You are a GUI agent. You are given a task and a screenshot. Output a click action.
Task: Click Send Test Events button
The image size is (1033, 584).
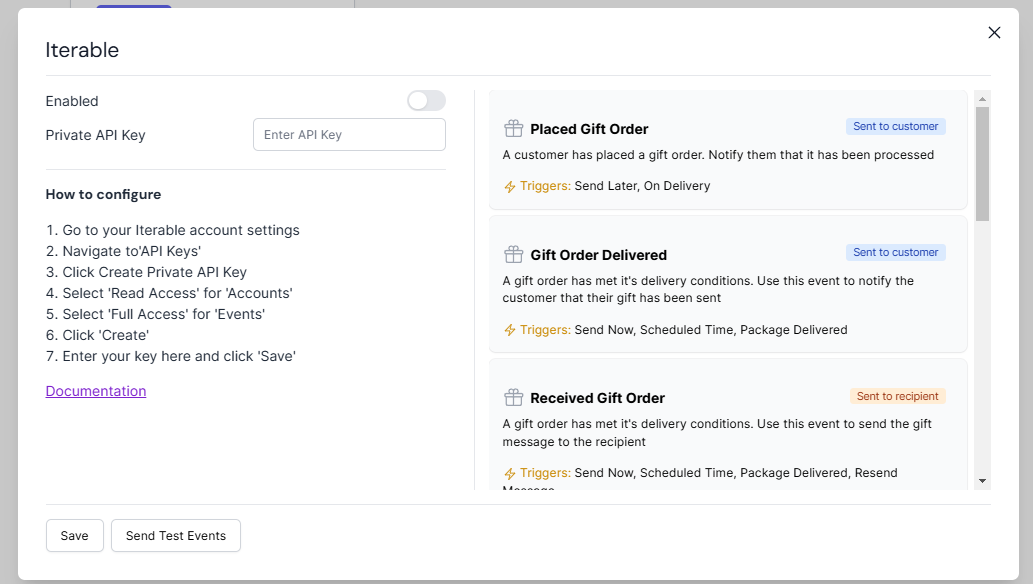[176, 535]
